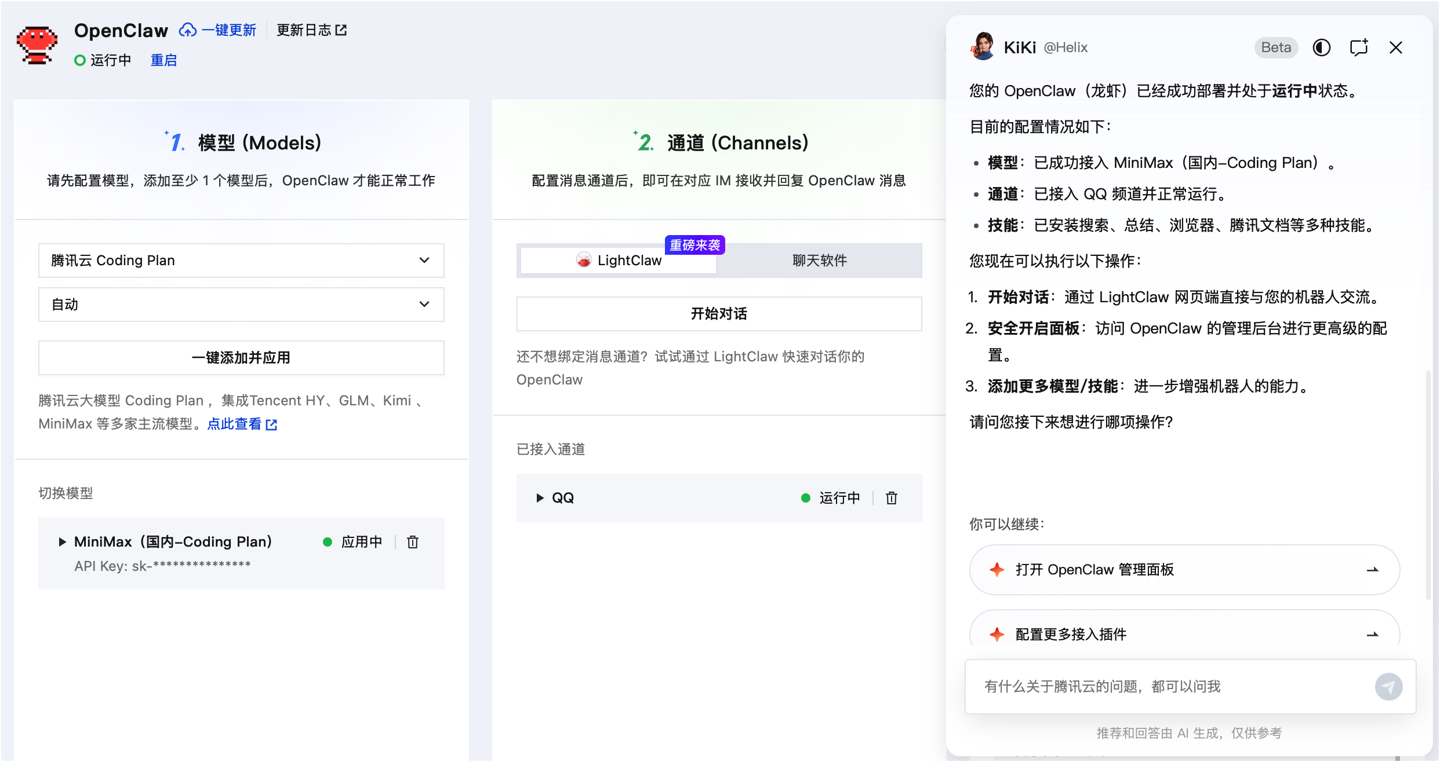
Task: Click the OpenClaw crab logo
Action: (x=36, y=44)
